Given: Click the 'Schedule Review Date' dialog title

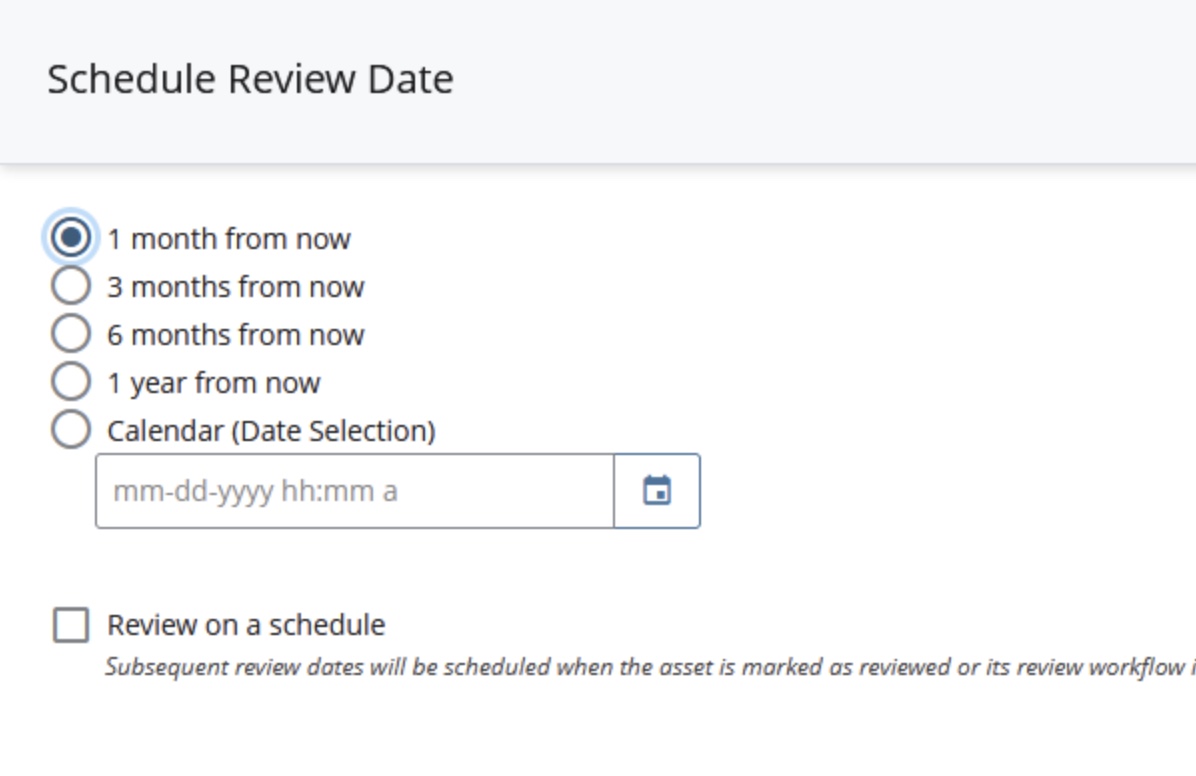Looking at the screenshot, I should coord(250,79).
